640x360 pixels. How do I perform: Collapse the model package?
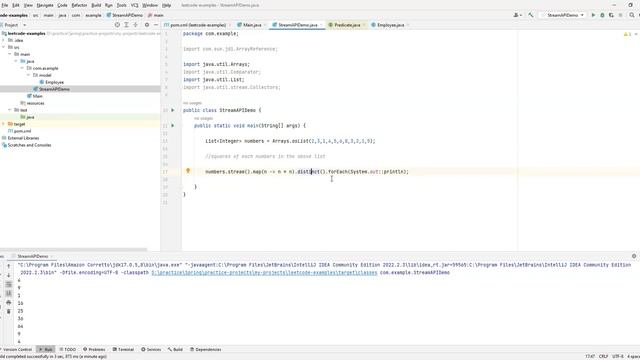[29, 75]
